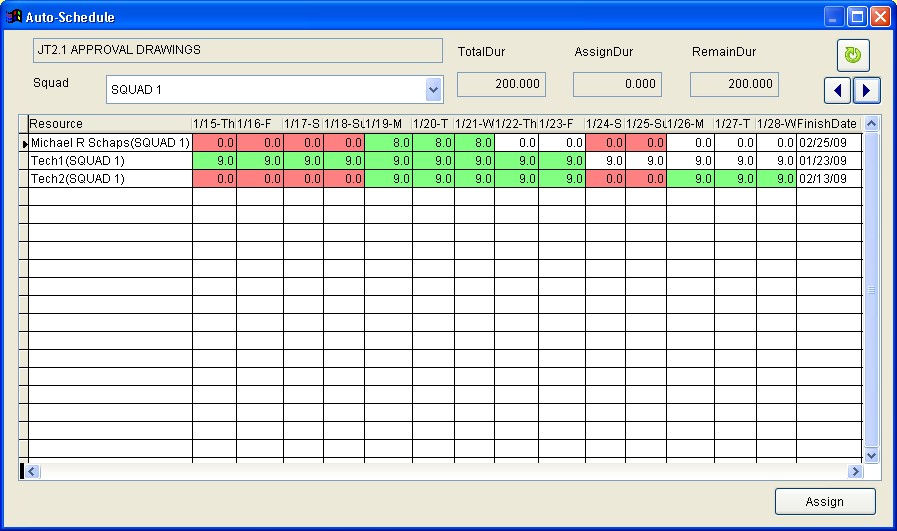
Task: Click the previous (left arrow) navigation button
Action: [837, 90]
